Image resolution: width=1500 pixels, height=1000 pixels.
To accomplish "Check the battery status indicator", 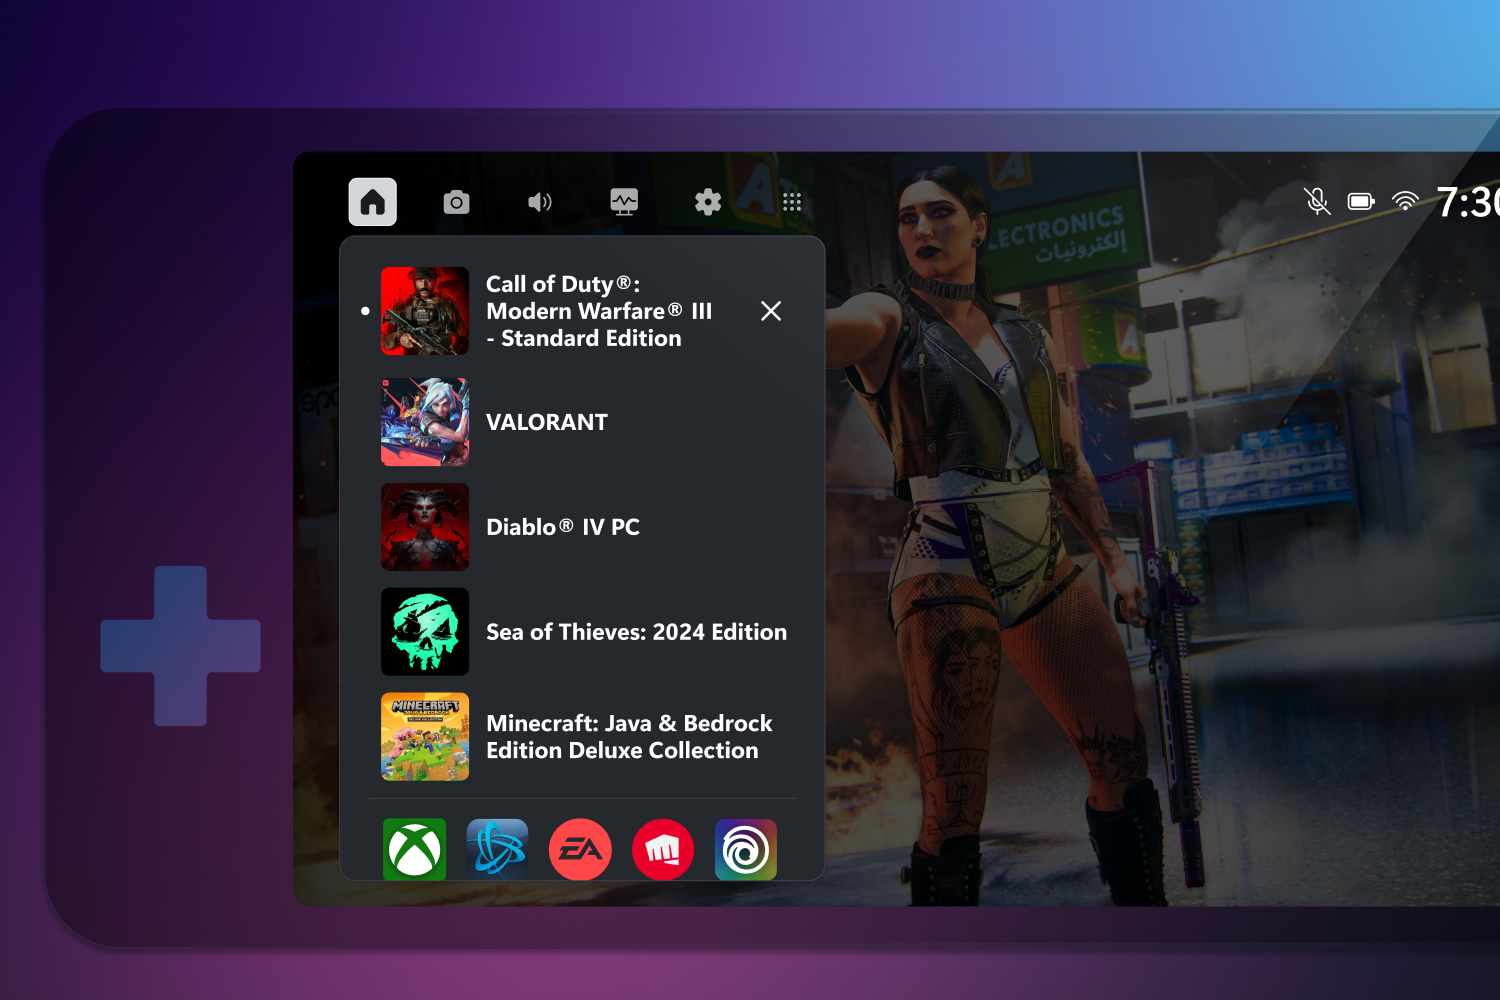I will (1360, 201).
